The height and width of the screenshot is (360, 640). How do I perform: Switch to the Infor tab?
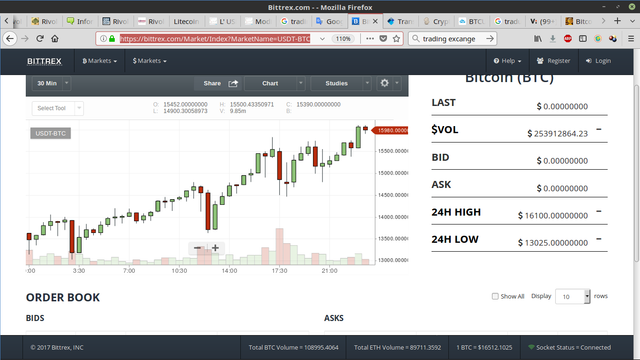coord(80,21)
